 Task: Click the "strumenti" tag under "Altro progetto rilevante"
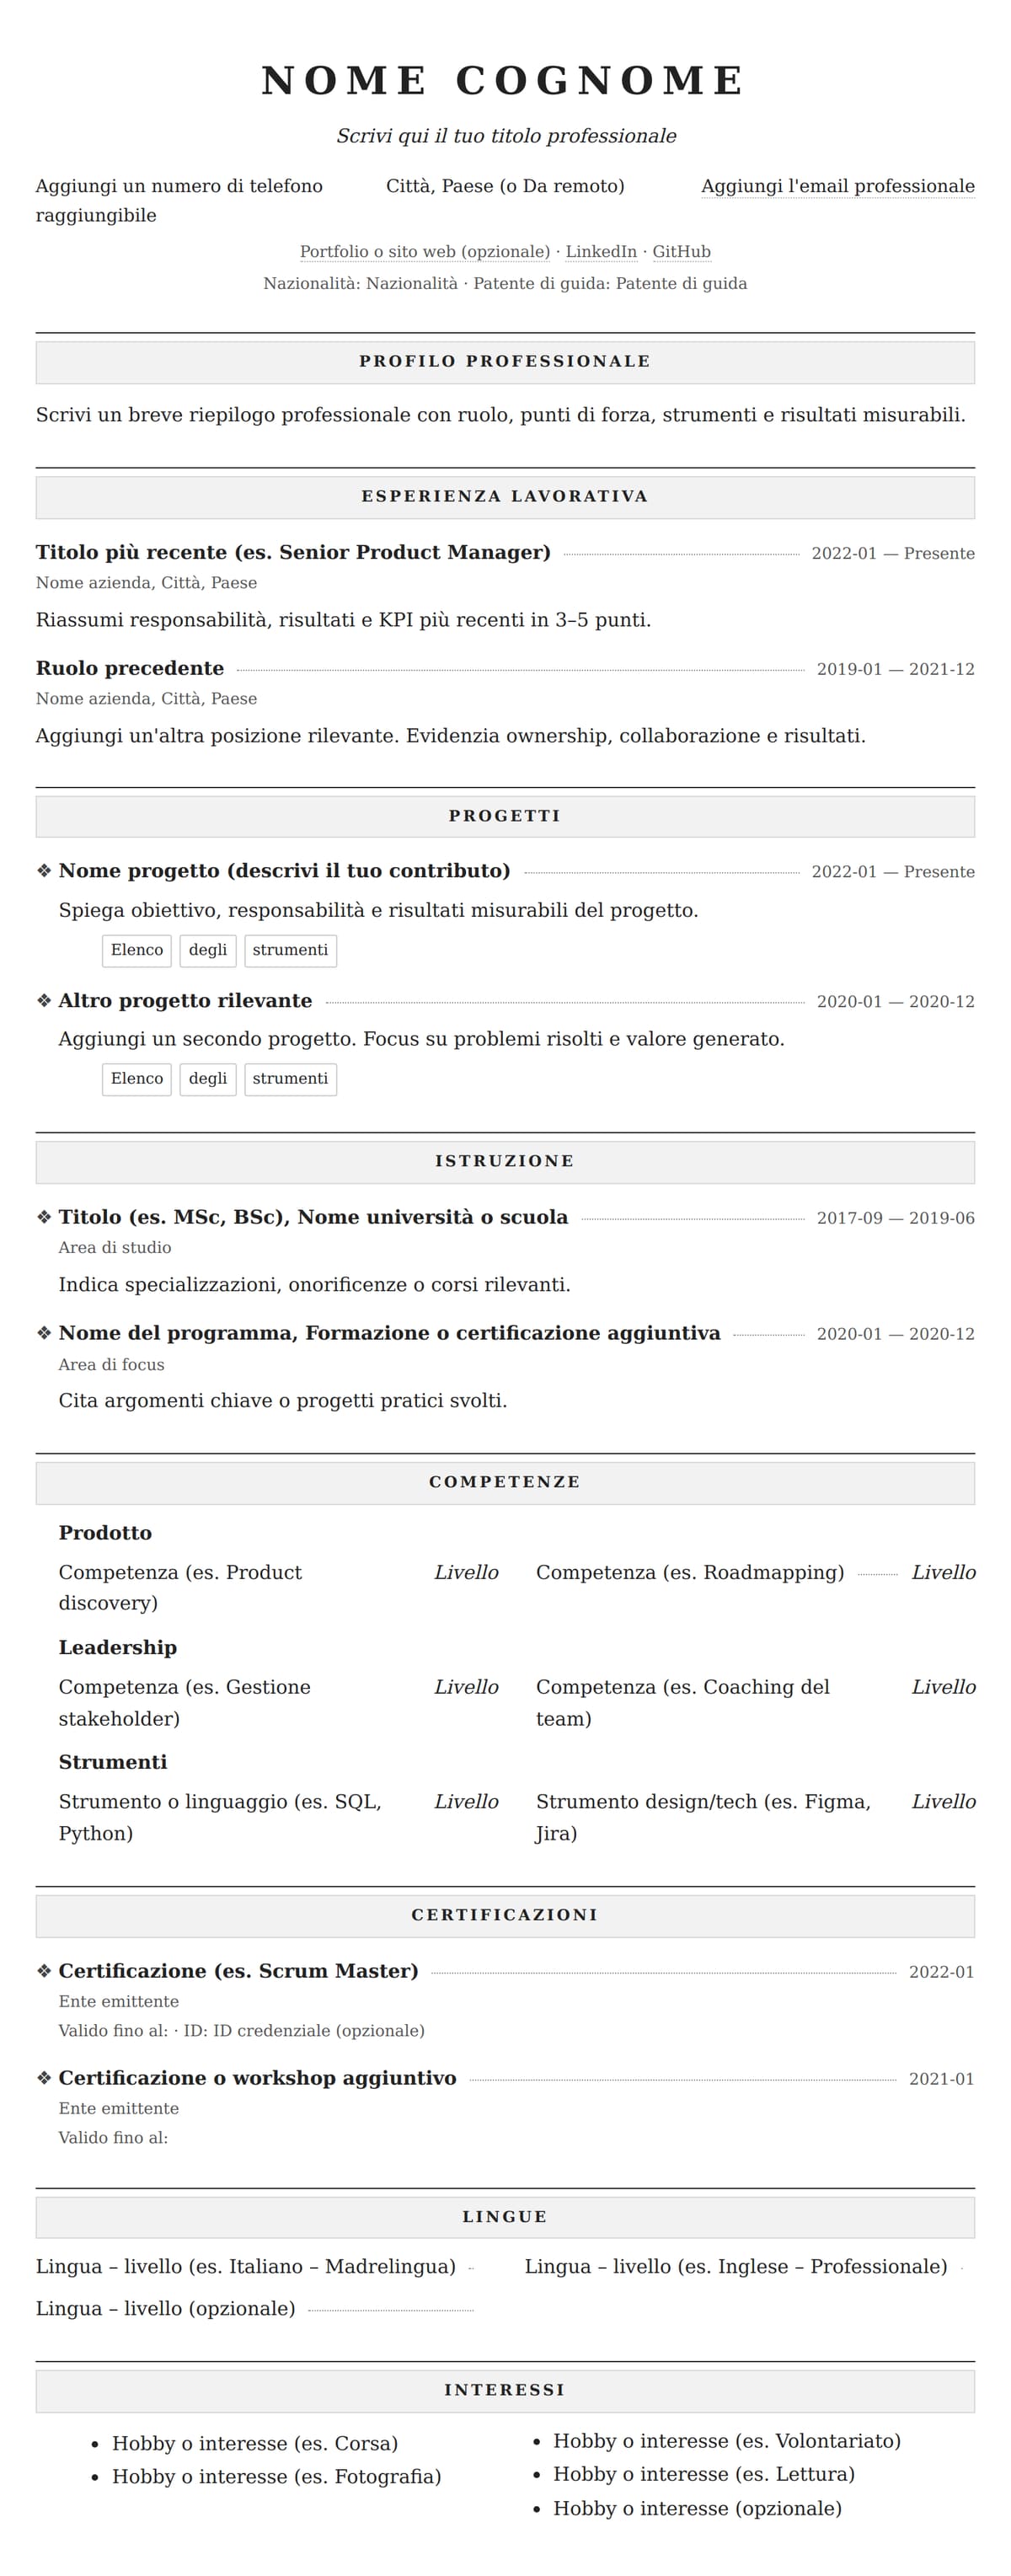point(290,1079)
